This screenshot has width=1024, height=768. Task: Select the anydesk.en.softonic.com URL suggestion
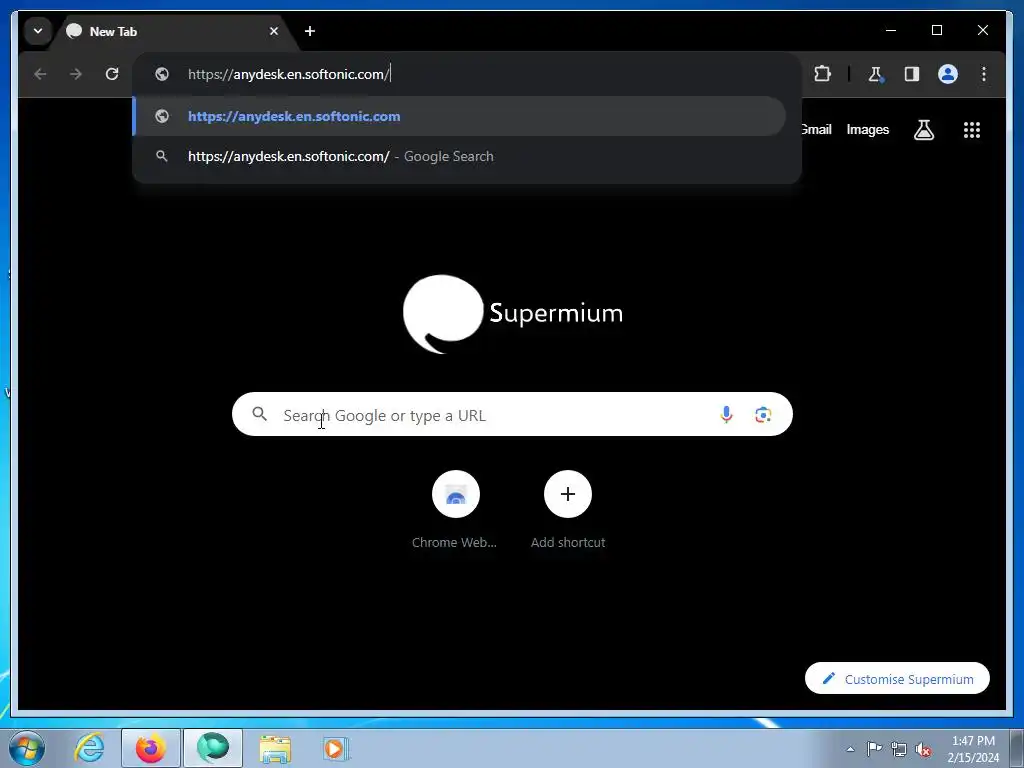click(x=459, y=116)
